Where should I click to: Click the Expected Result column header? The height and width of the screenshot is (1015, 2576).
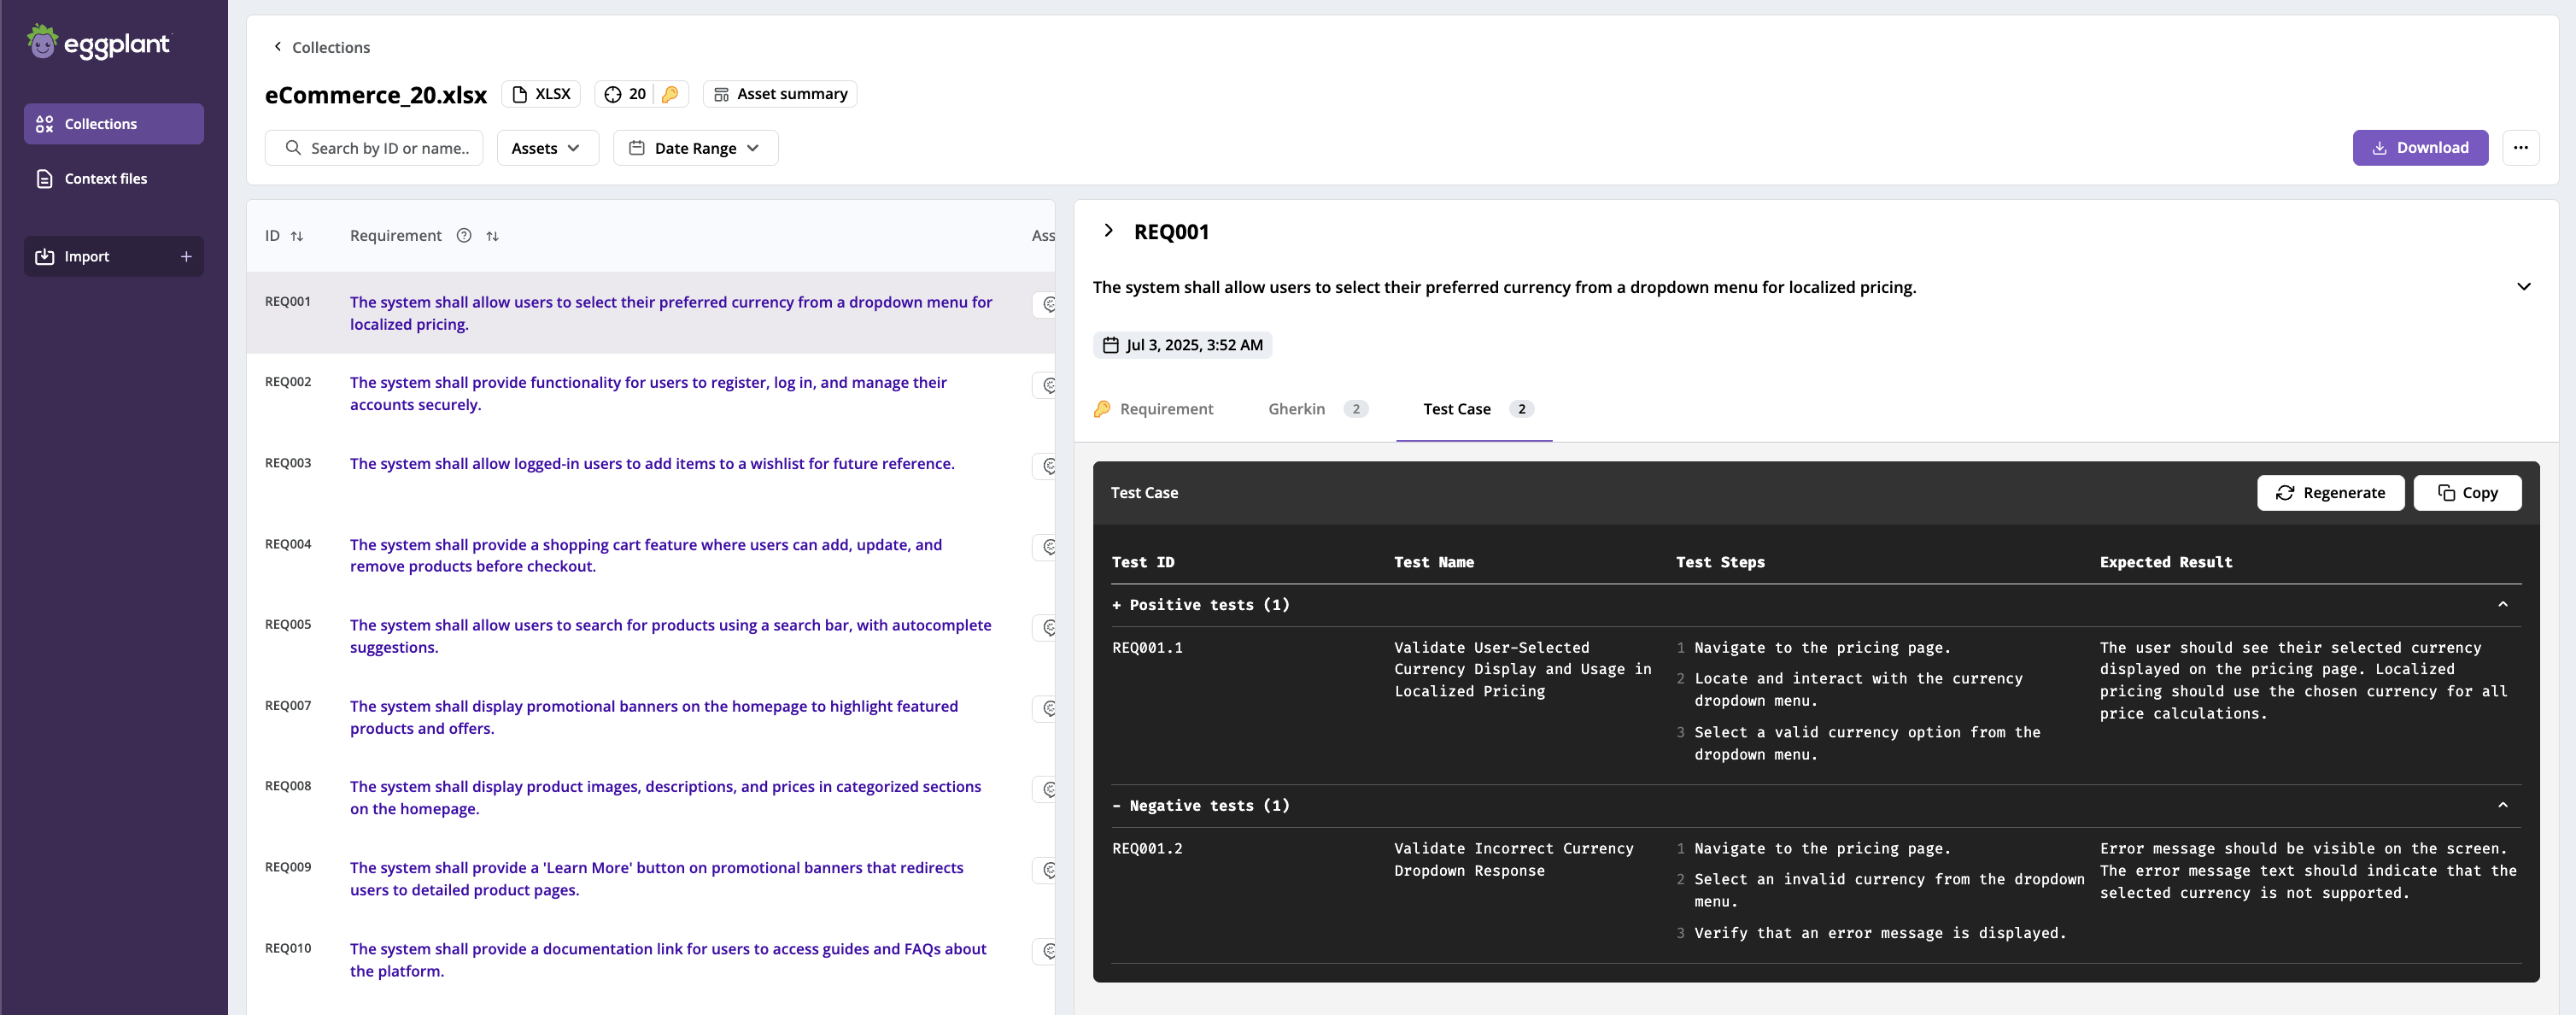(2165, 562)
